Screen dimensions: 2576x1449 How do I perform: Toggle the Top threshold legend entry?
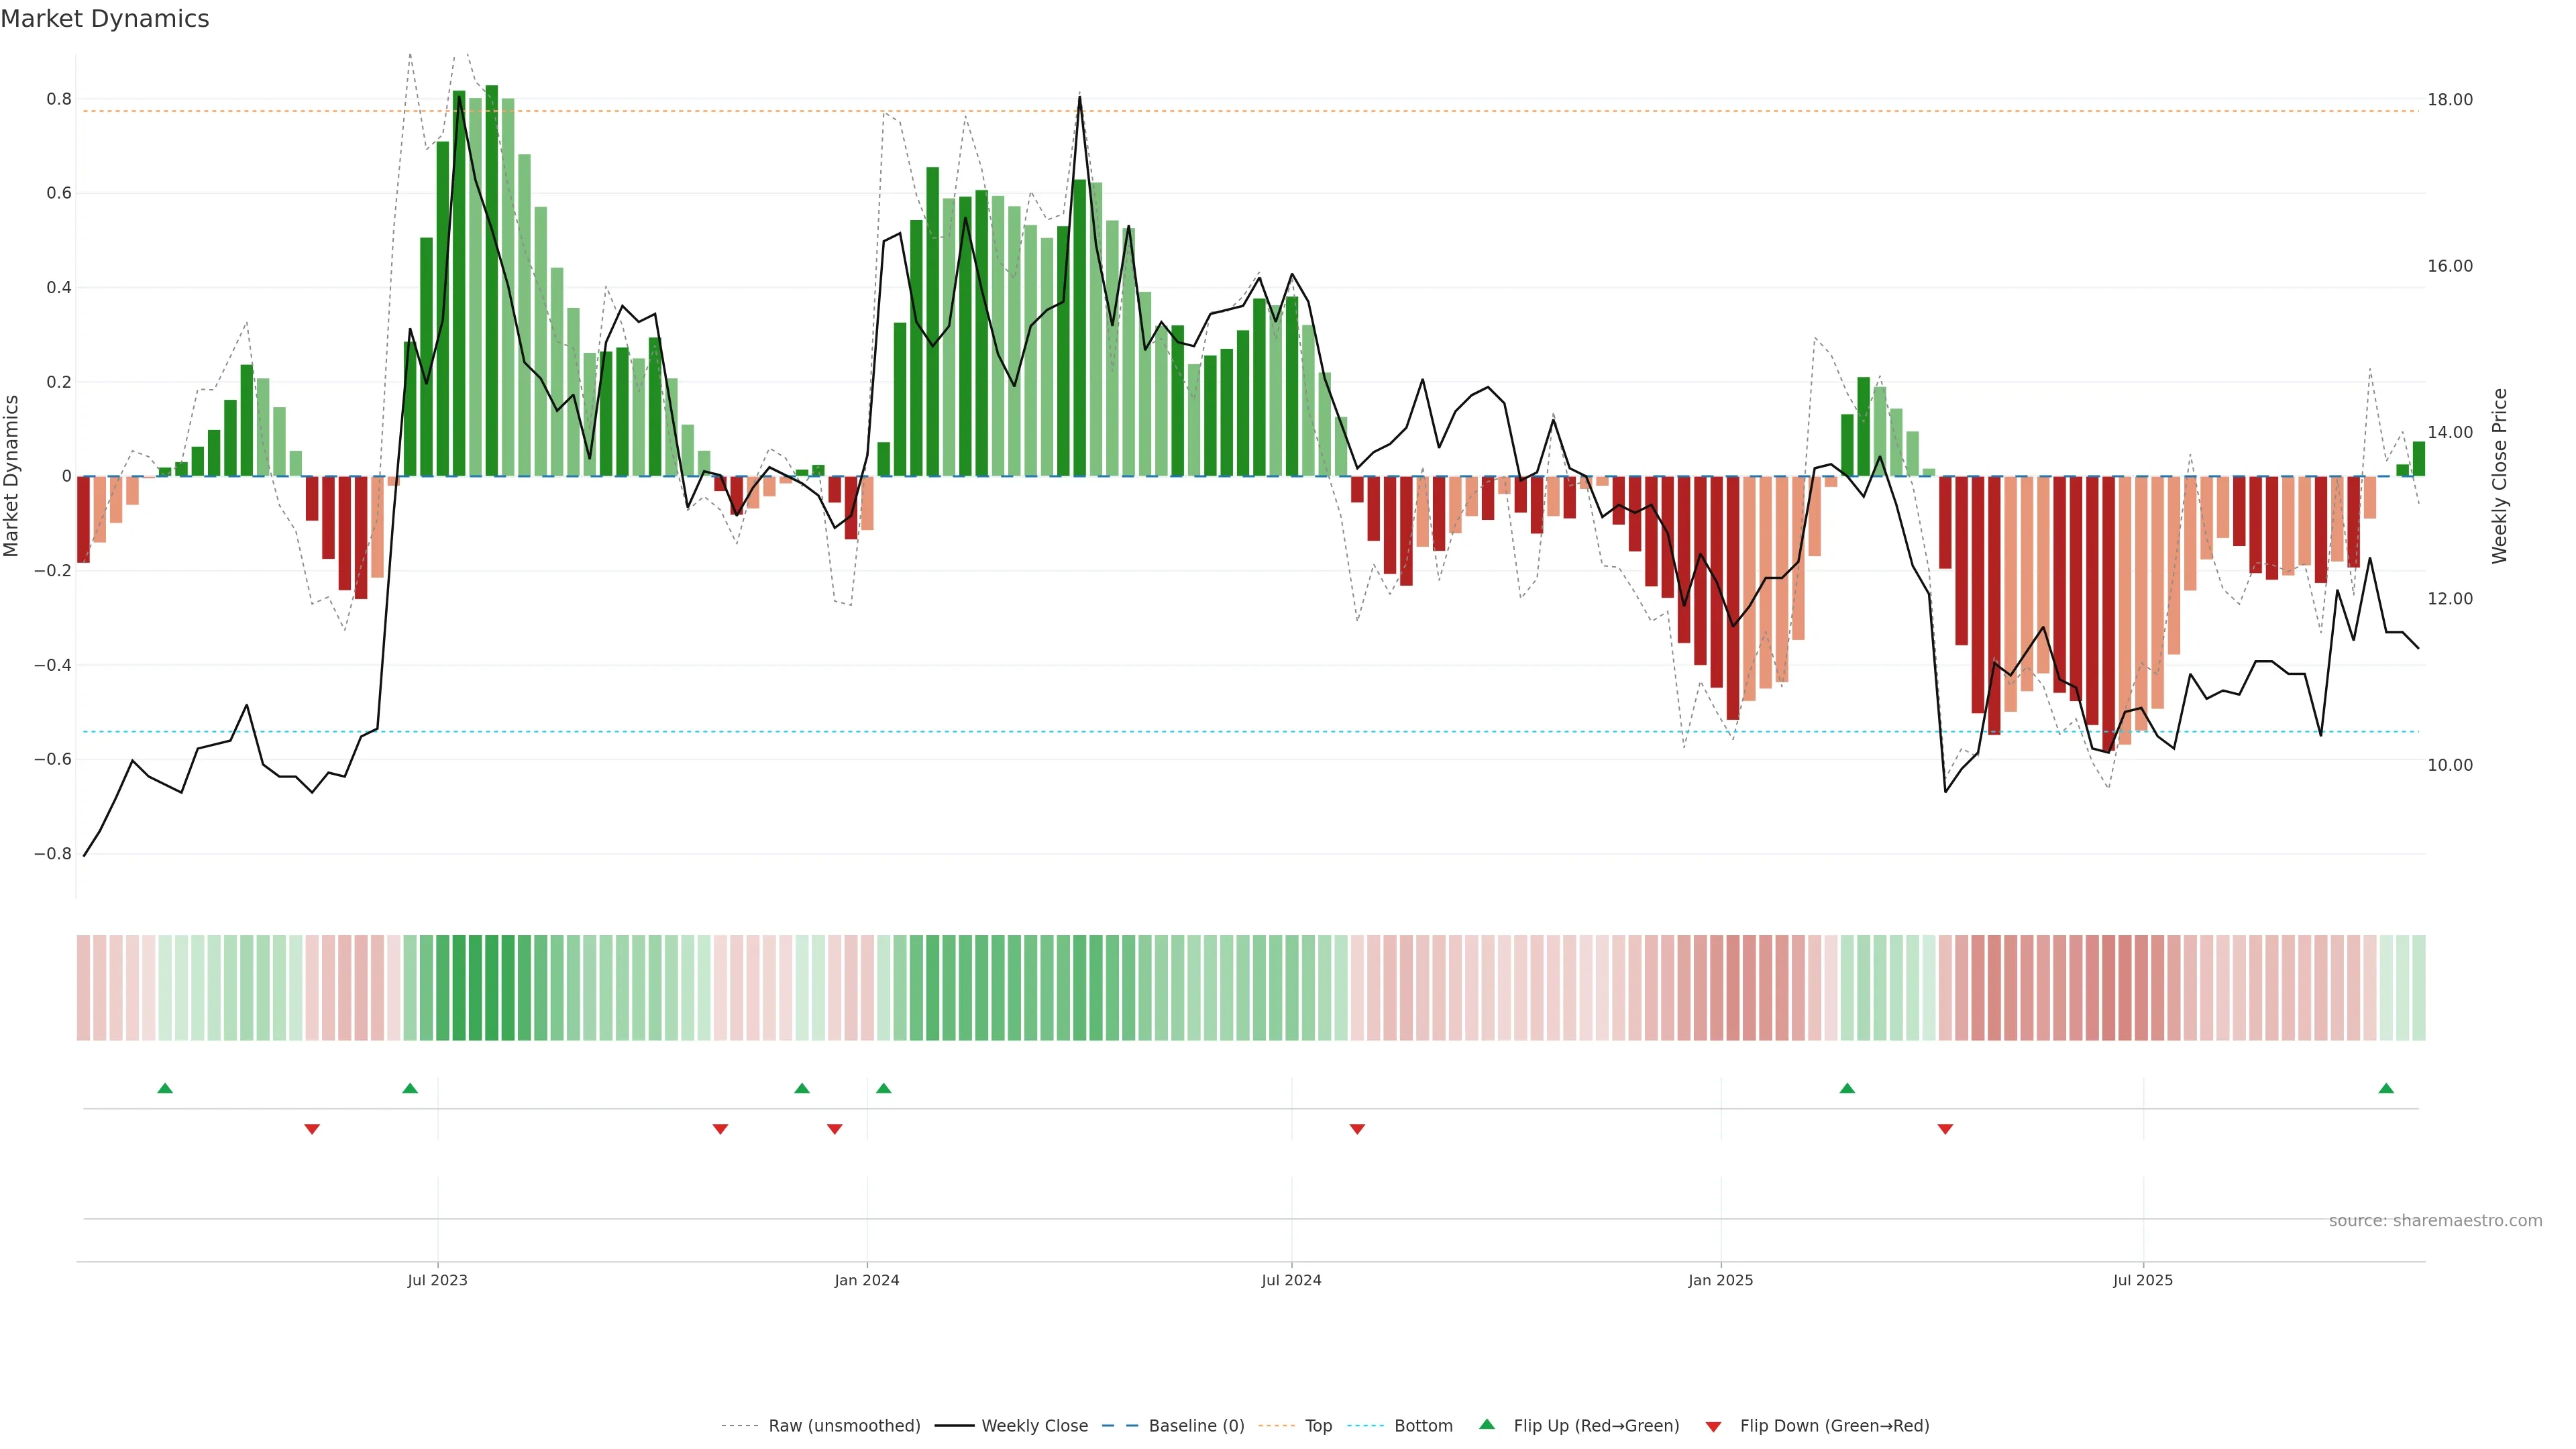1318,1426
